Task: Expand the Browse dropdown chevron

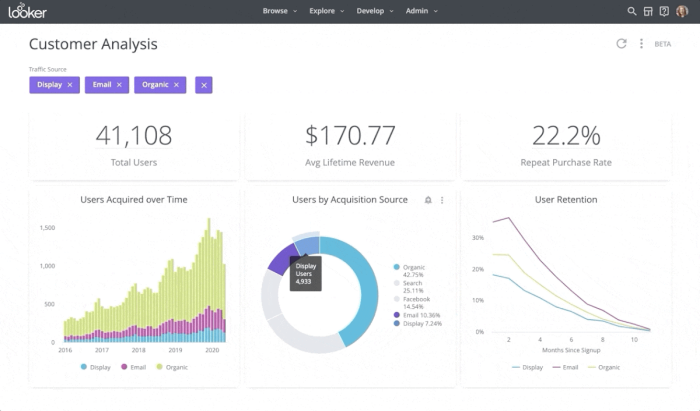Action: pos(295,11)
